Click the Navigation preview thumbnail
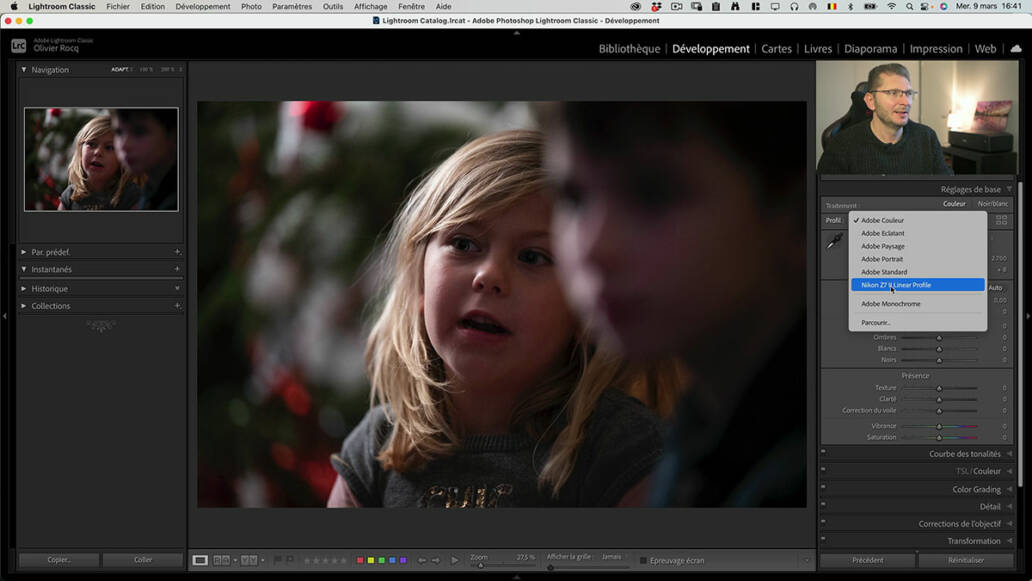The width and height of the screenshot is (1032, 581). pyautogui.click(x=100, y=158)
